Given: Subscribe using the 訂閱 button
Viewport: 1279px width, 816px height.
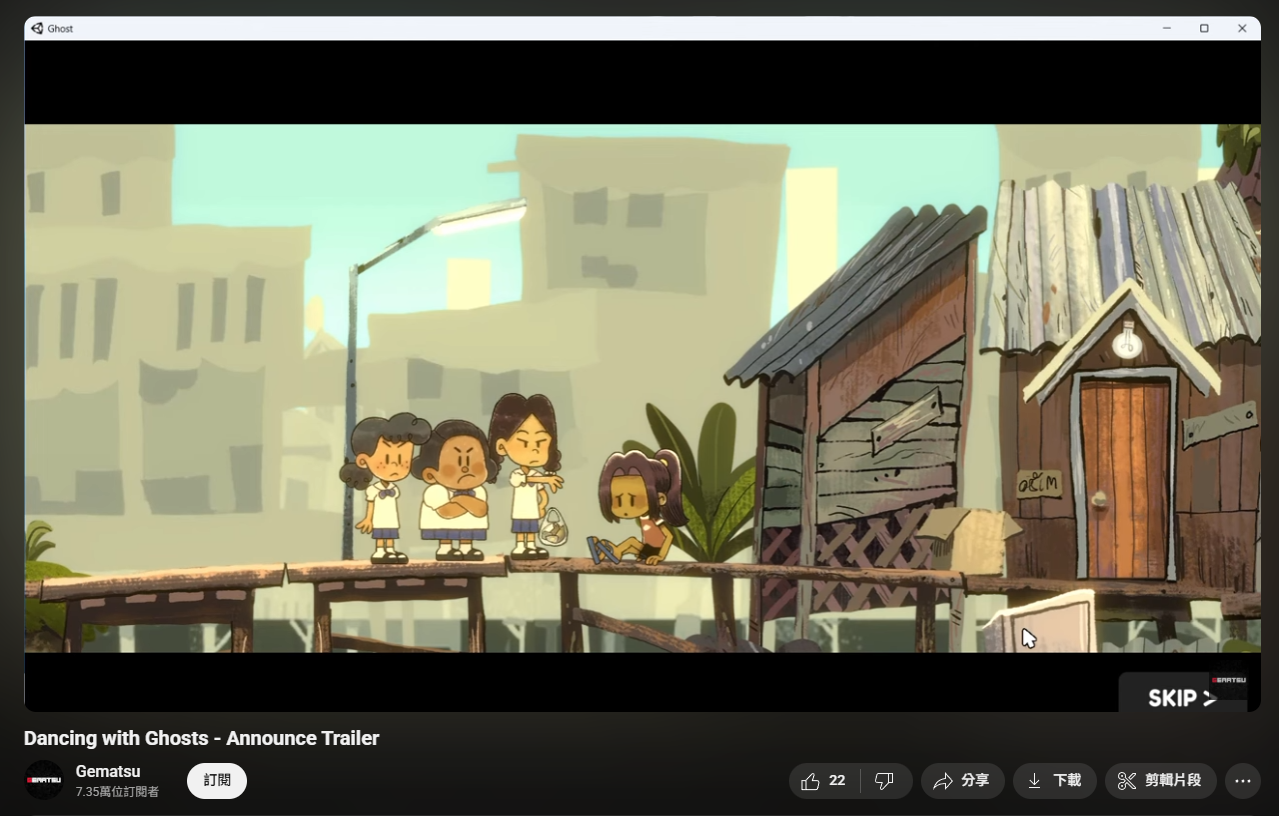Looking at the screenshot, I should coord(217,781).
